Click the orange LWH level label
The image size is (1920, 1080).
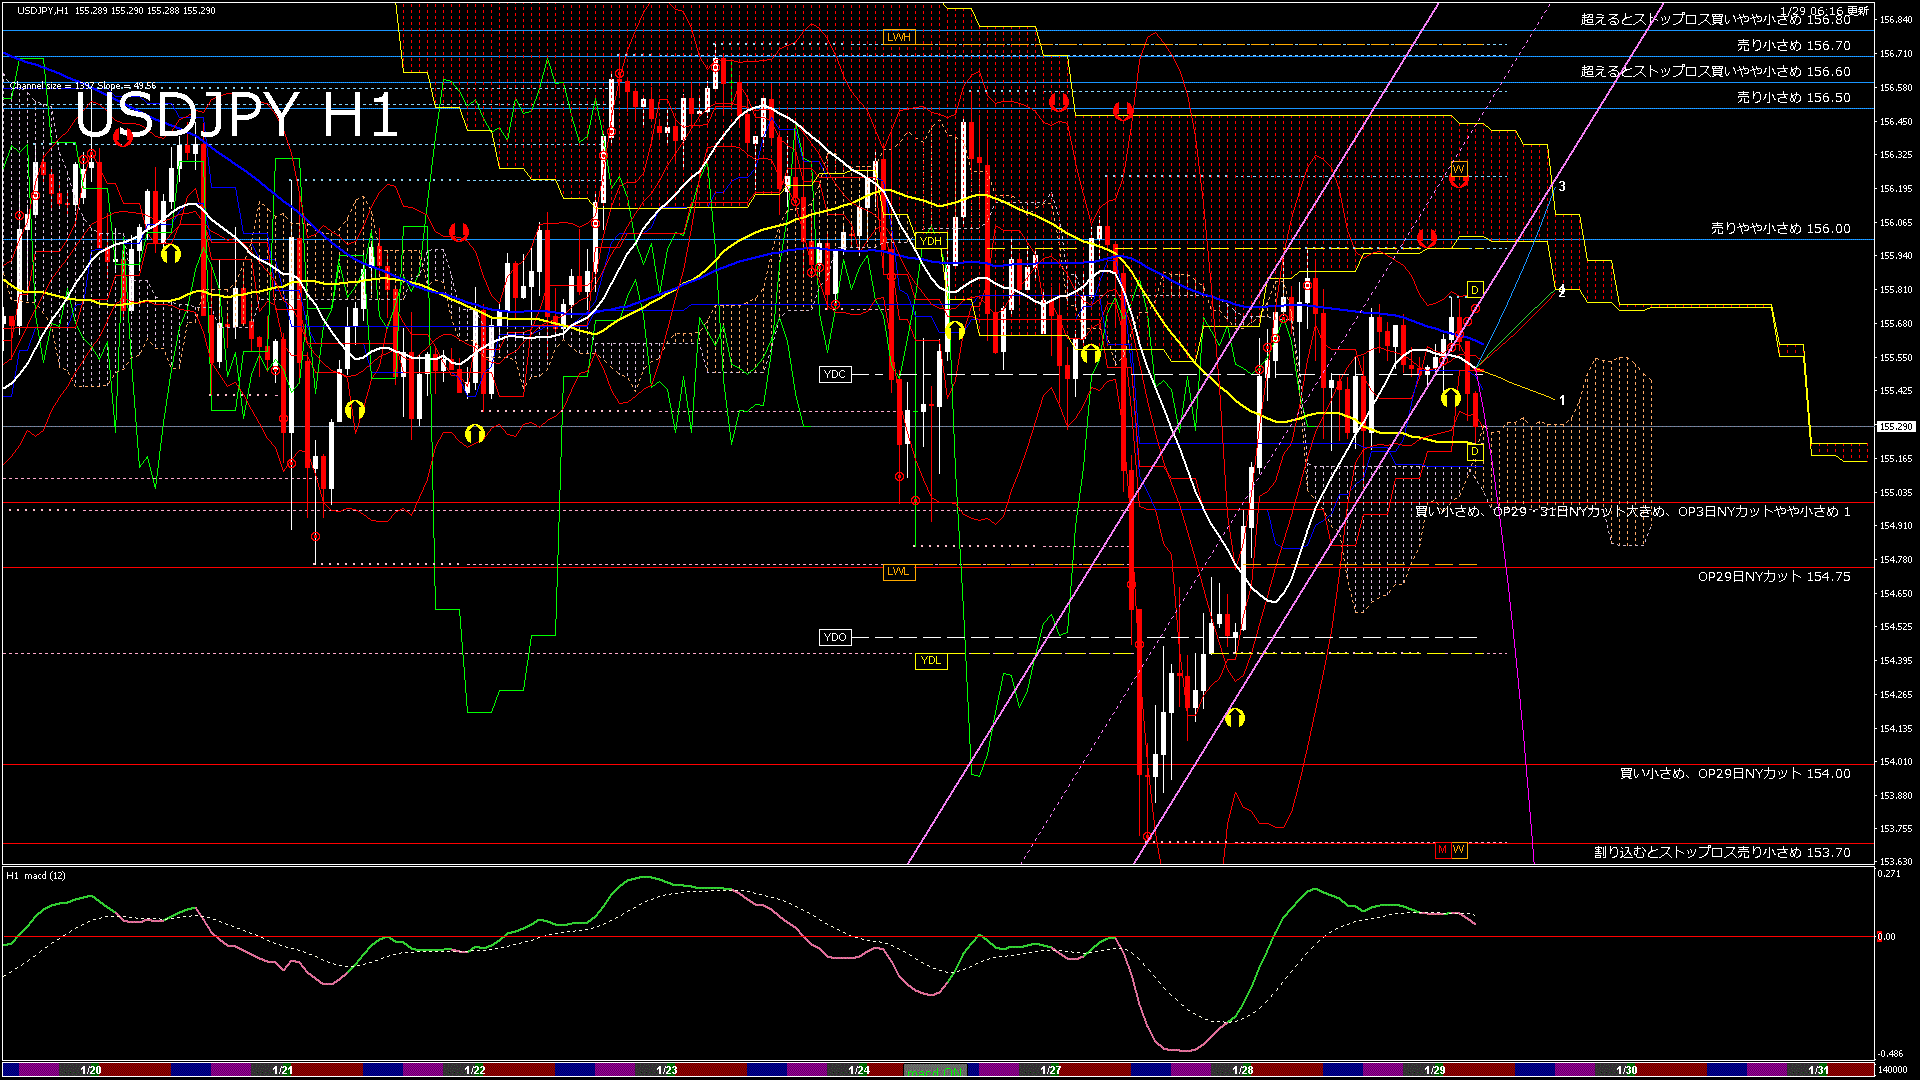point(898,37)
